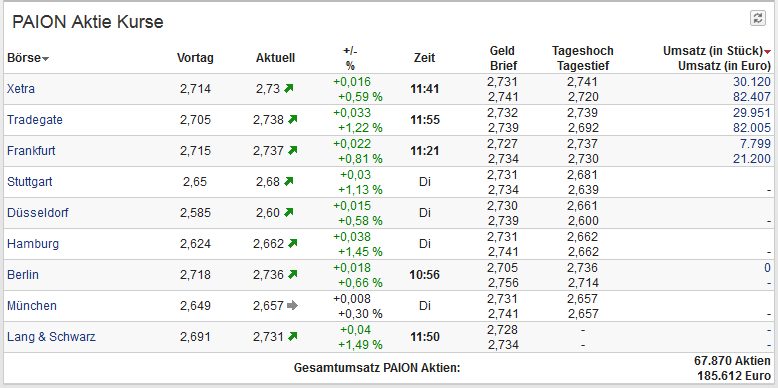Sort by Börse using gray arrow
This screenshot has width=778, height=388.
(x=46, y=59)
